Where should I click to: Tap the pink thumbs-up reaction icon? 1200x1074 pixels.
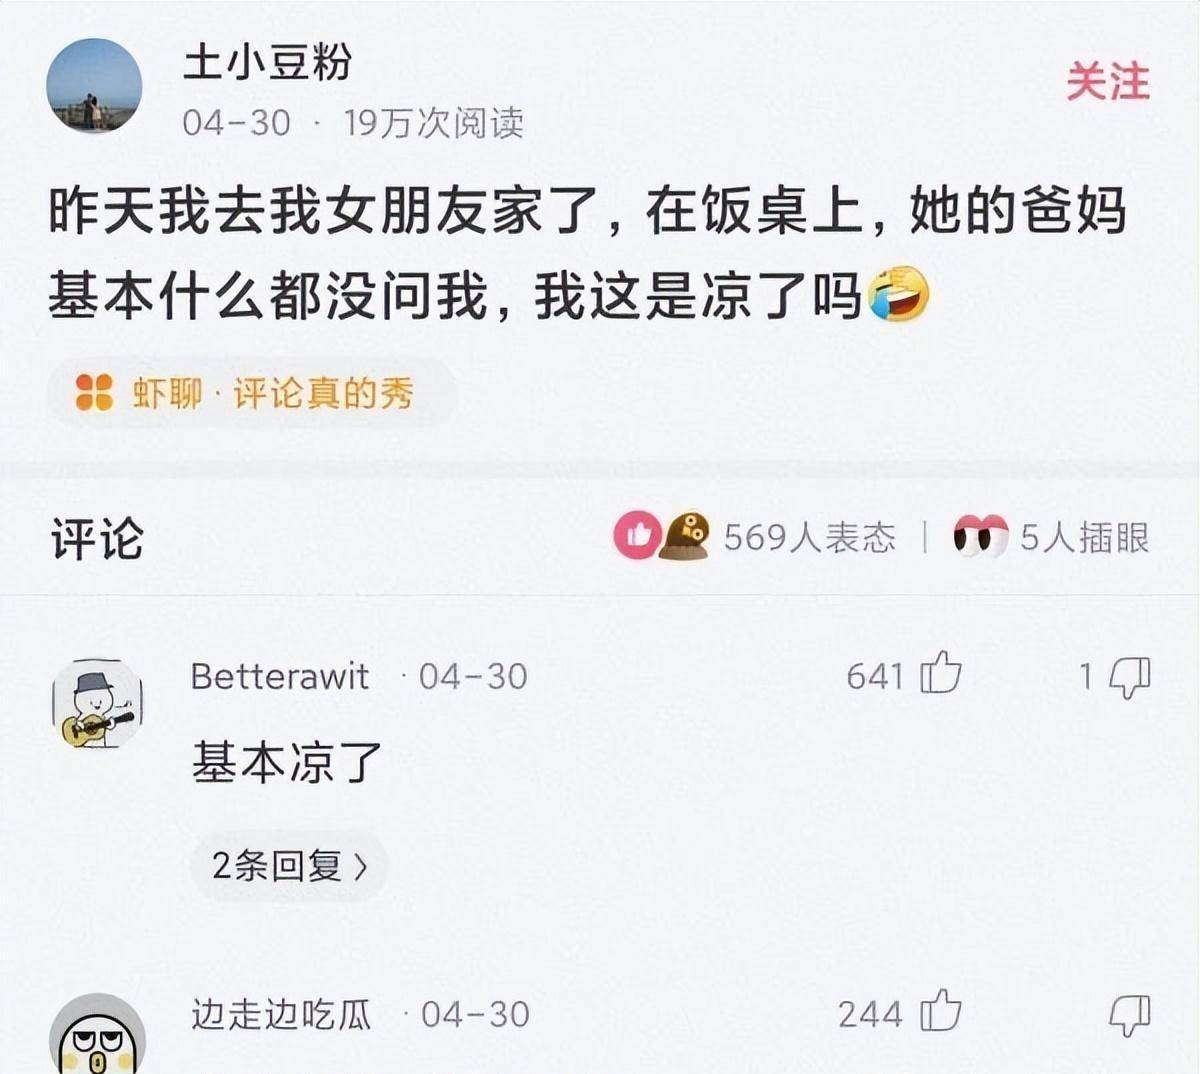637,535
